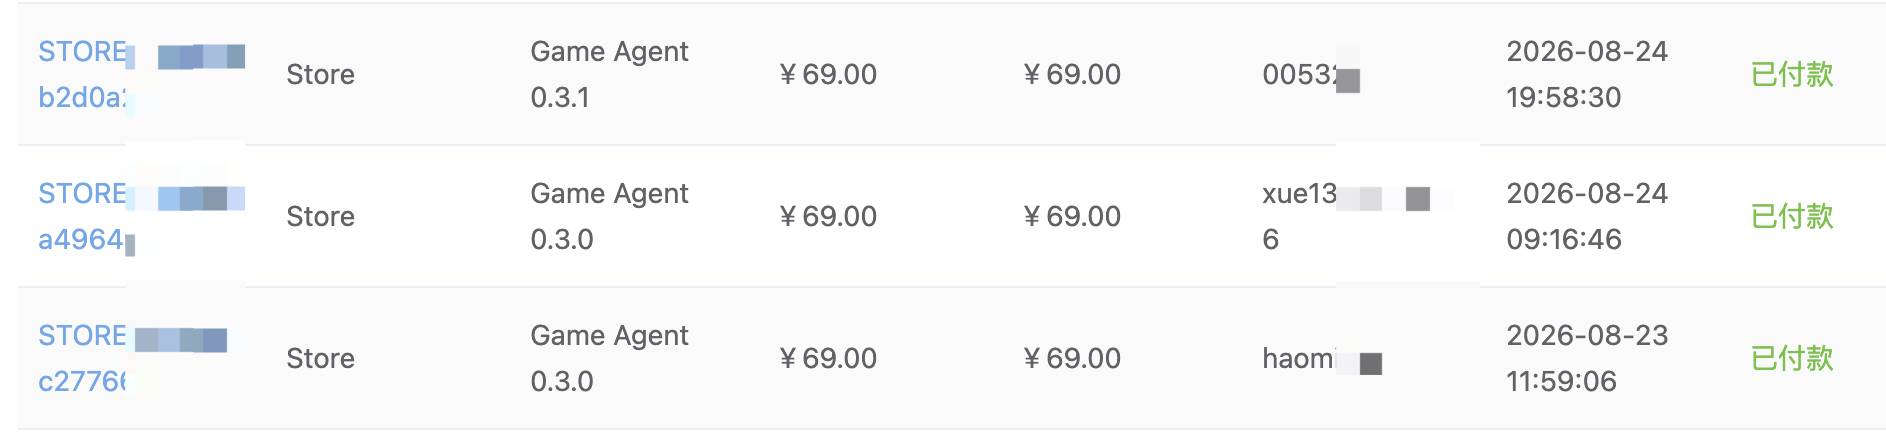Click the Store cell in the b2d0a order row
The image size is (1886, 434).
pyautogui.click(x=320, y=74)
